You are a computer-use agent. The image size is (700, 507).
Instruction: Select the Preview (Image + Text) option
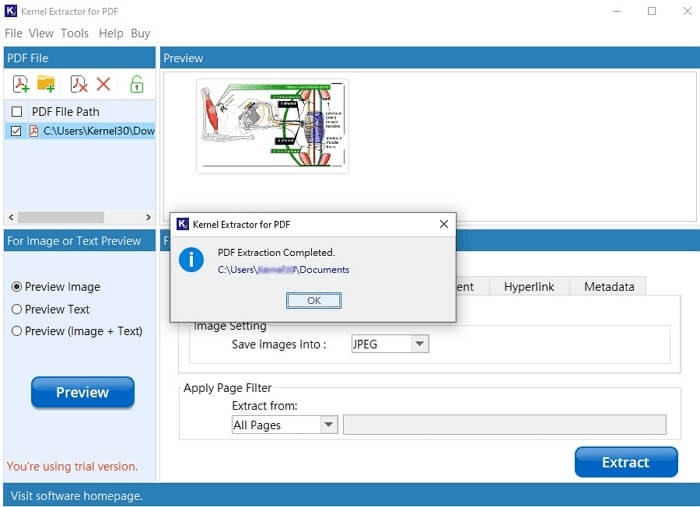(17, 331)
